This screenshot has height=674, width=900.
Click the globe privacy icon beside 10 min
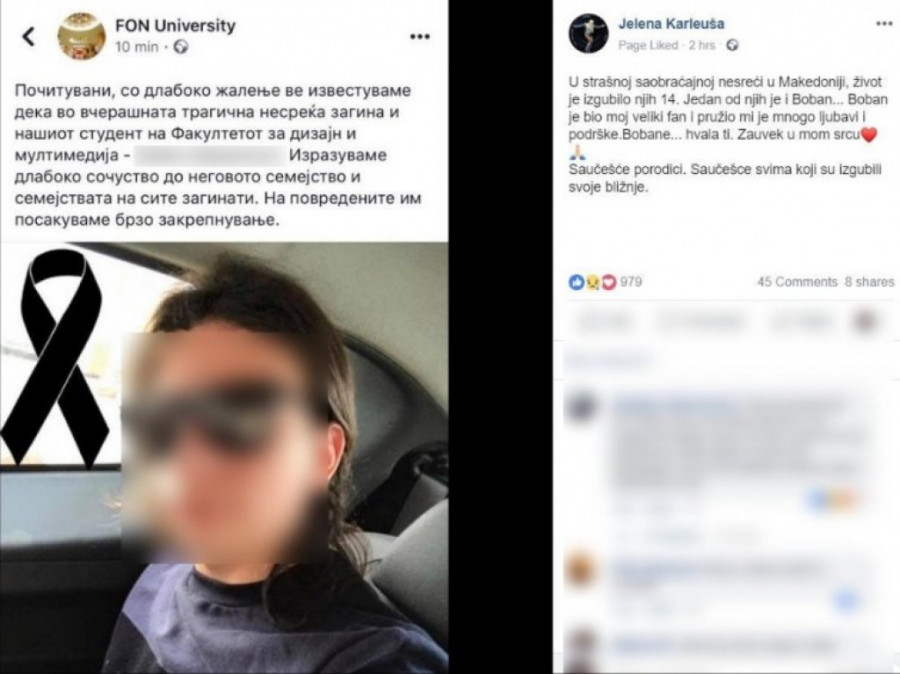coord(181,47)
